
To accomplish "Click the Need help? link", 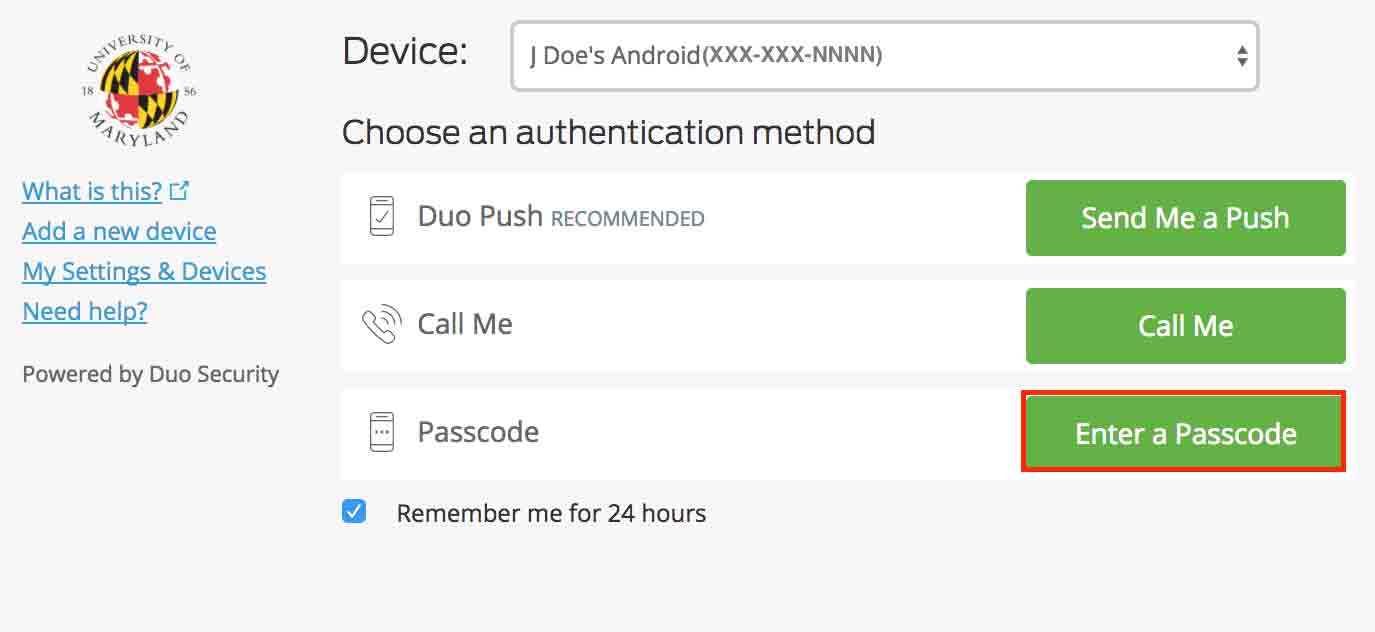I will point(84,310).
